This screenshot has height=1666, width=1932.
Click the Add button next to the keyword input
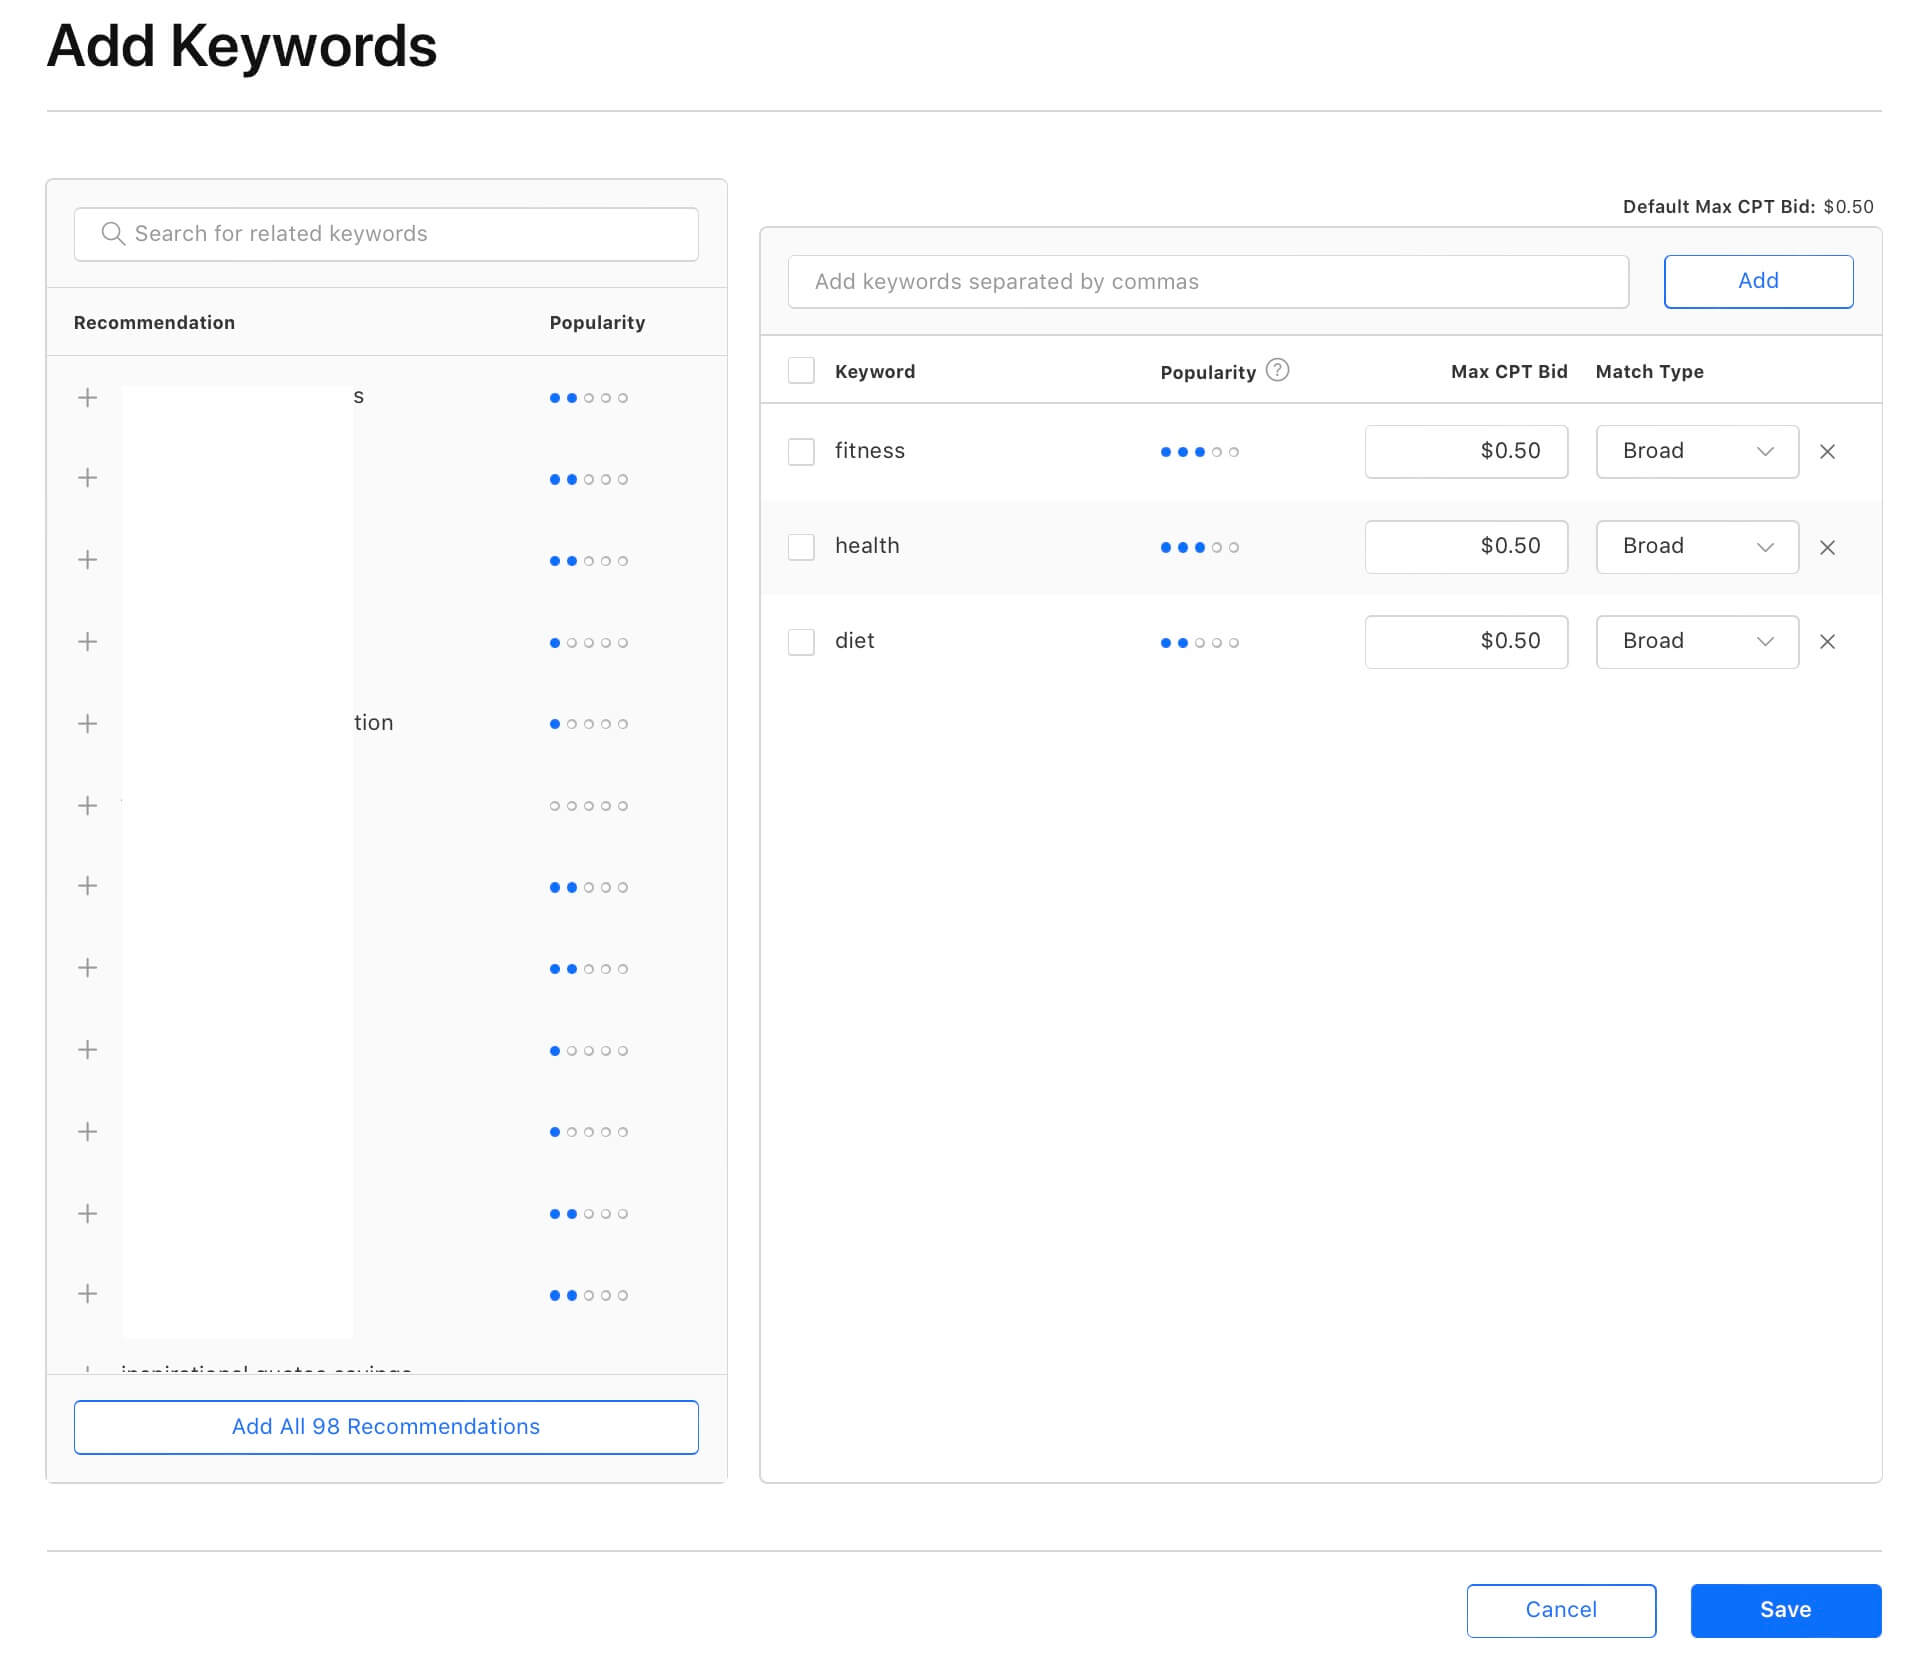click(x=1758, y=281)
